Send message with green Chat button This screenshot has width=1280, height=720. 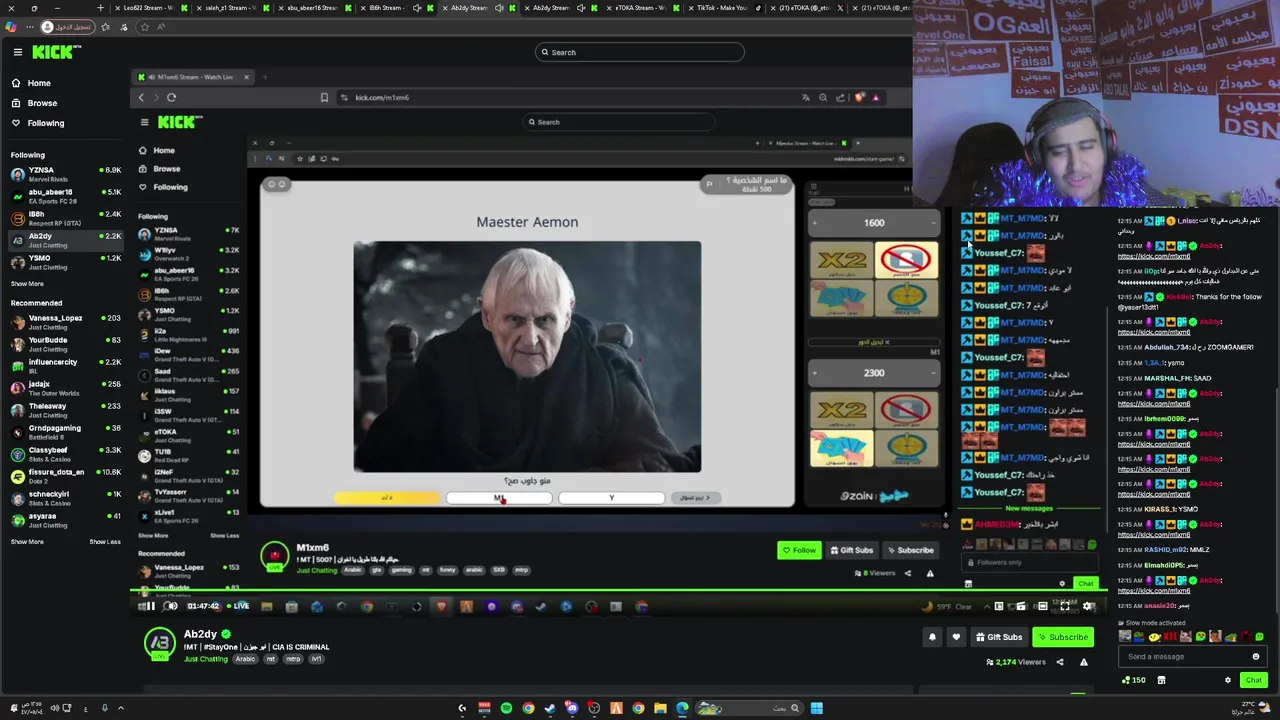tap(1253, 680)
